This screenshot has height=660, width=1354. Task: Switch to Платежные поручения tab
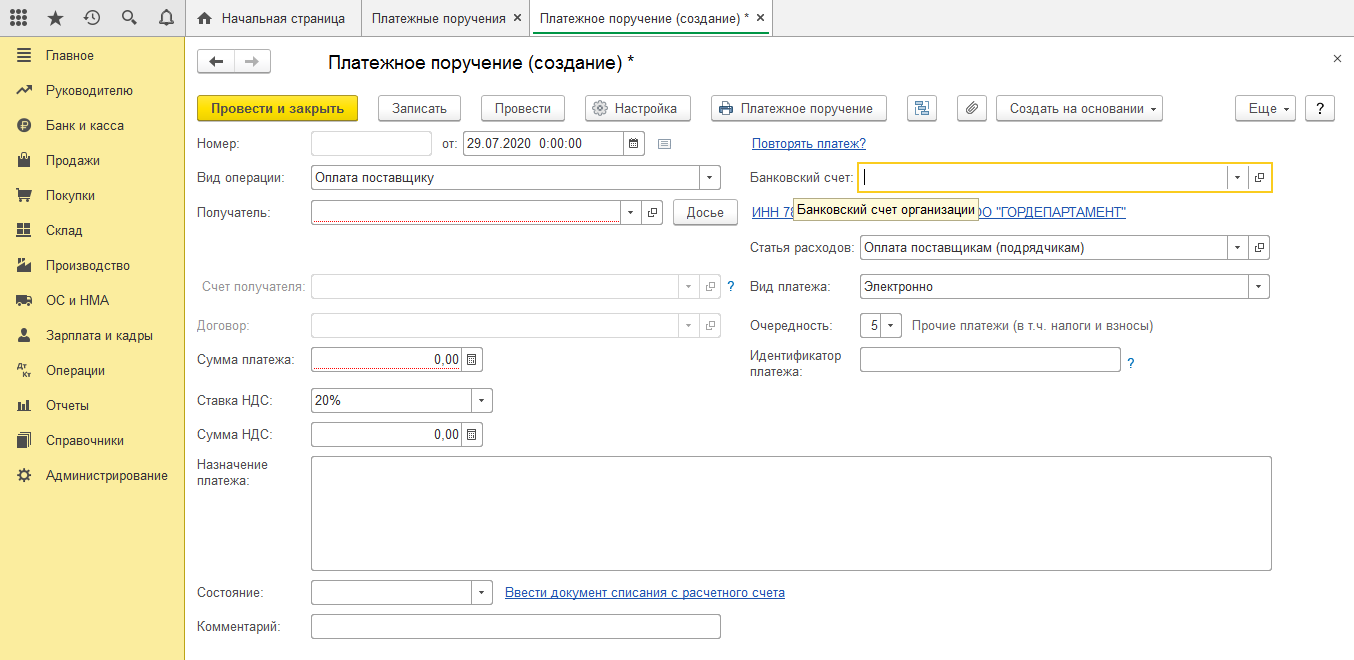437,18
